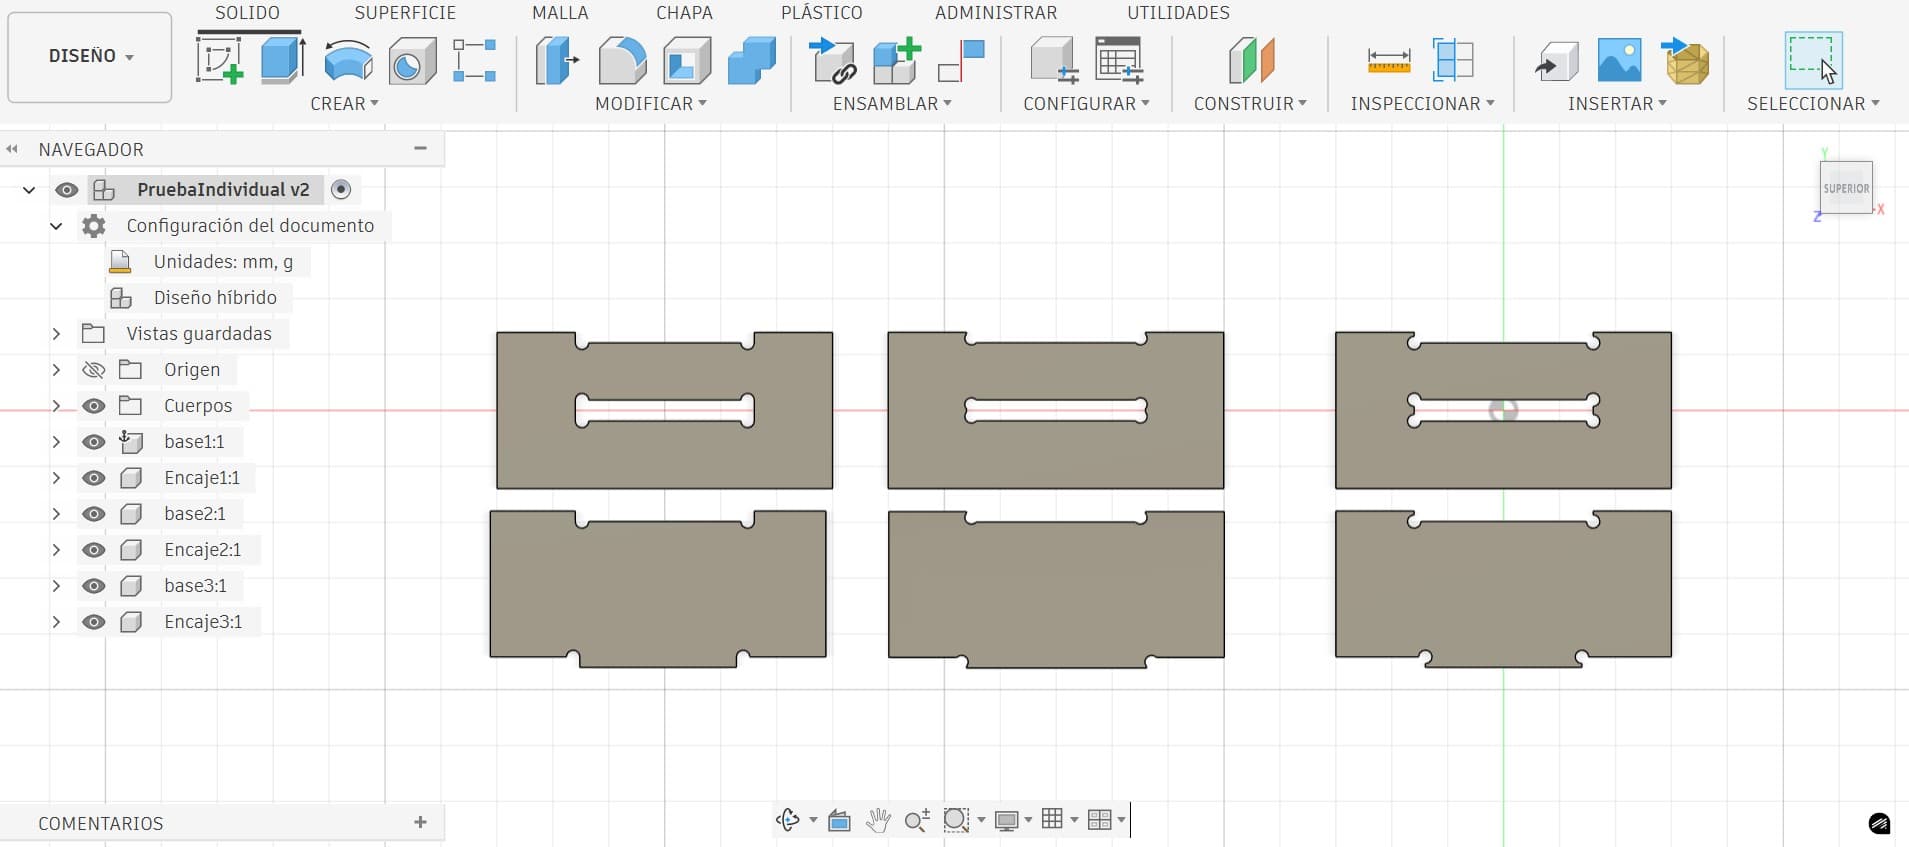This screenshot has width=1909, height=847.
Task: Expand the Vistas guardadas folder
Action: 56,334
